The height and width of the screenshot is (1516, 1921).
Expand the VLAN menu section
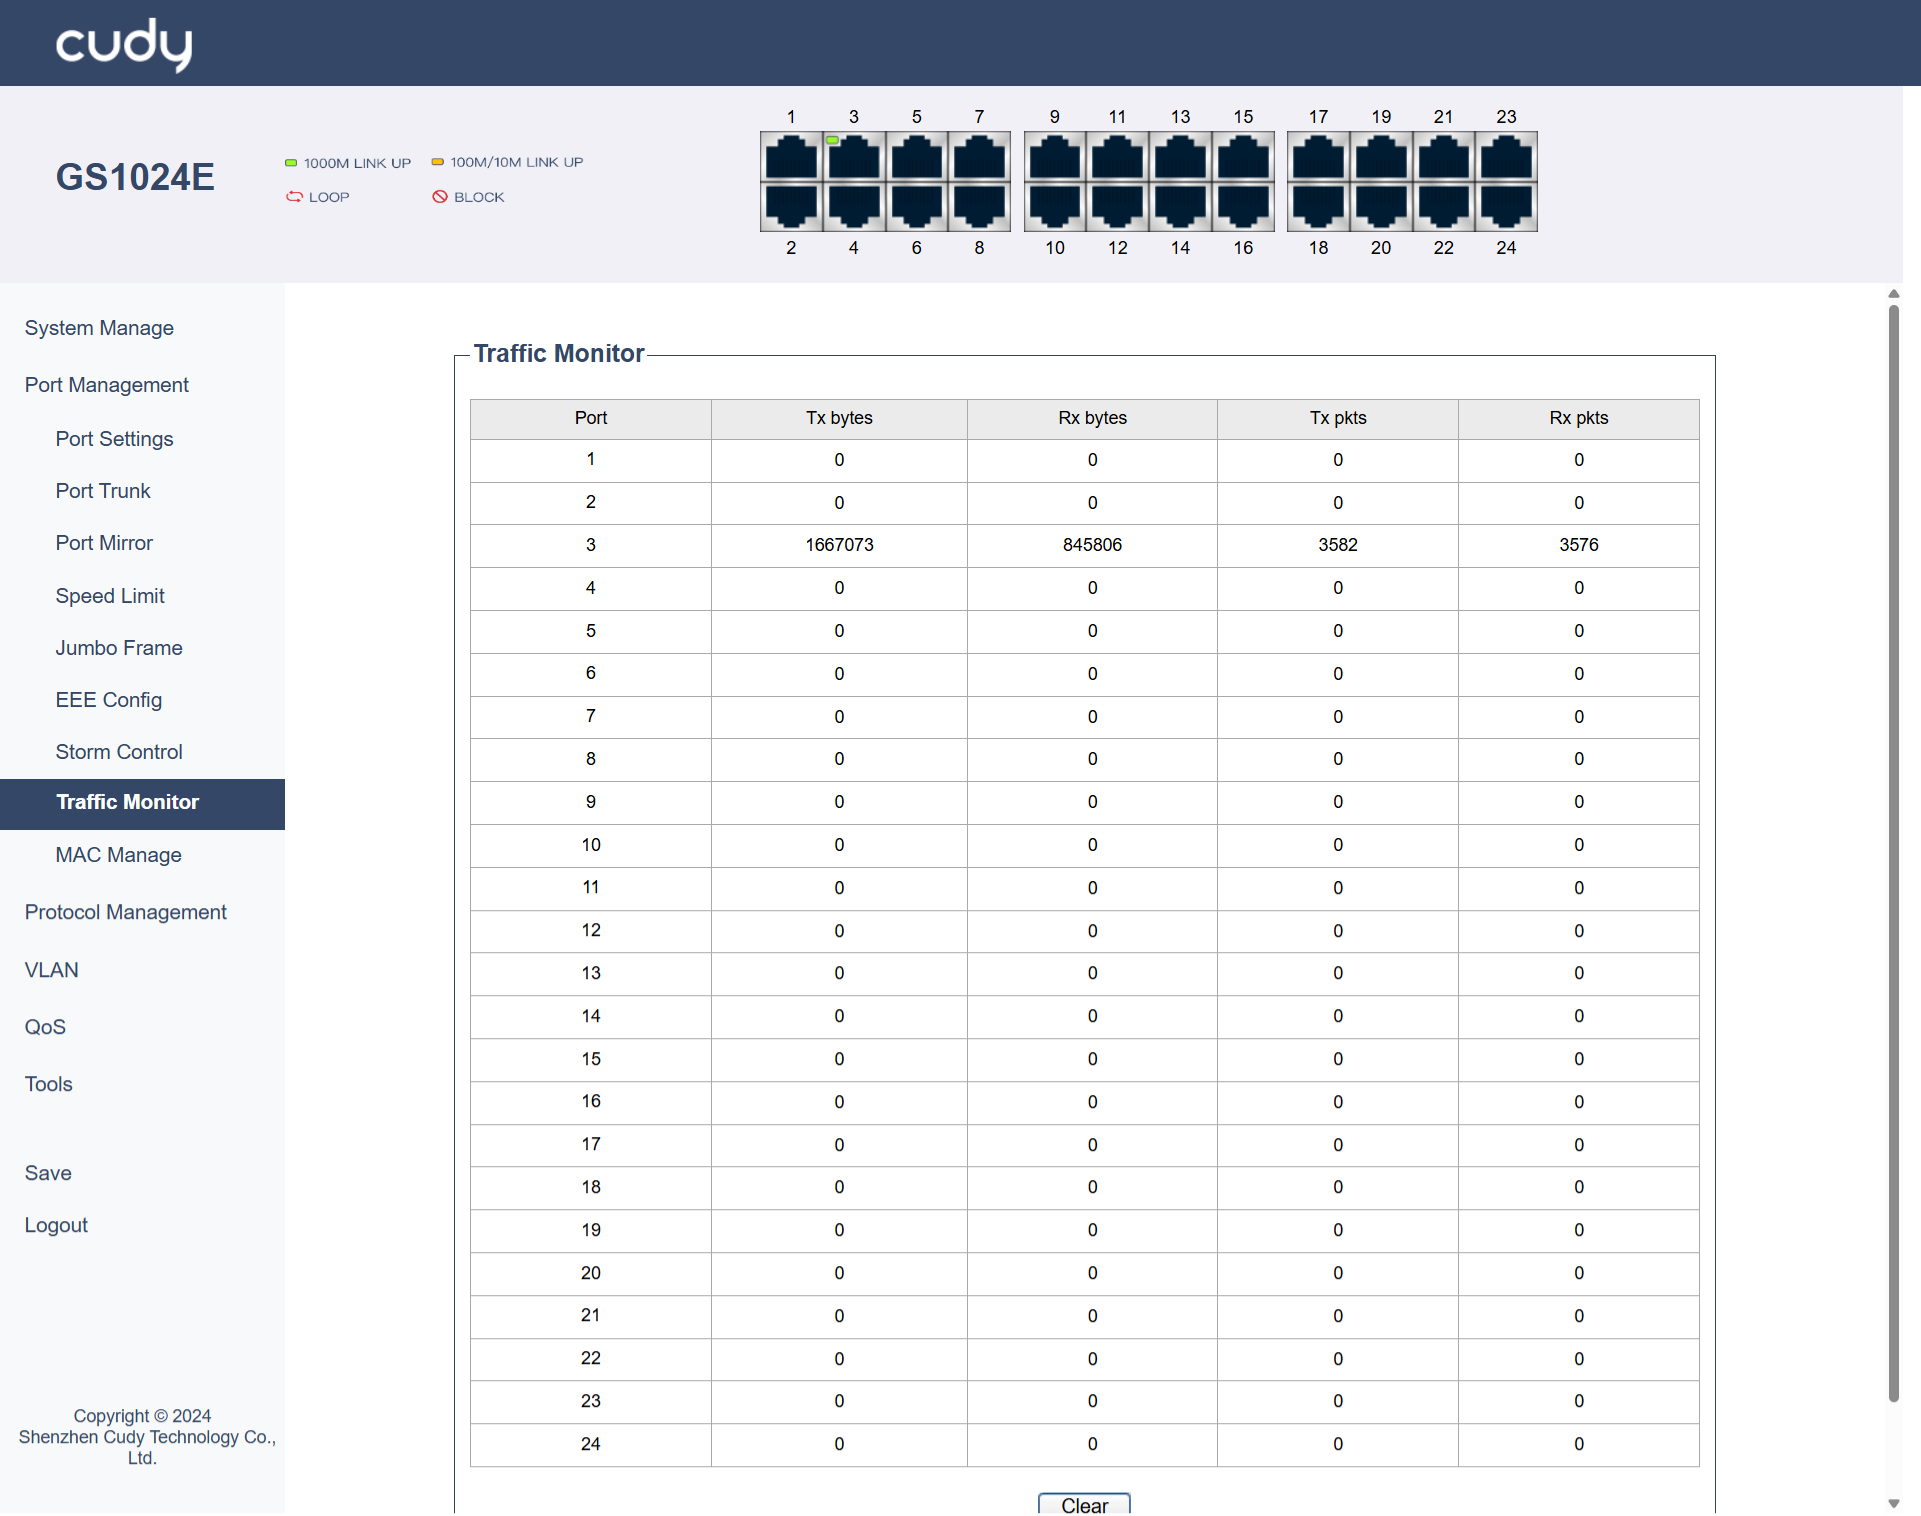(51, 970)
